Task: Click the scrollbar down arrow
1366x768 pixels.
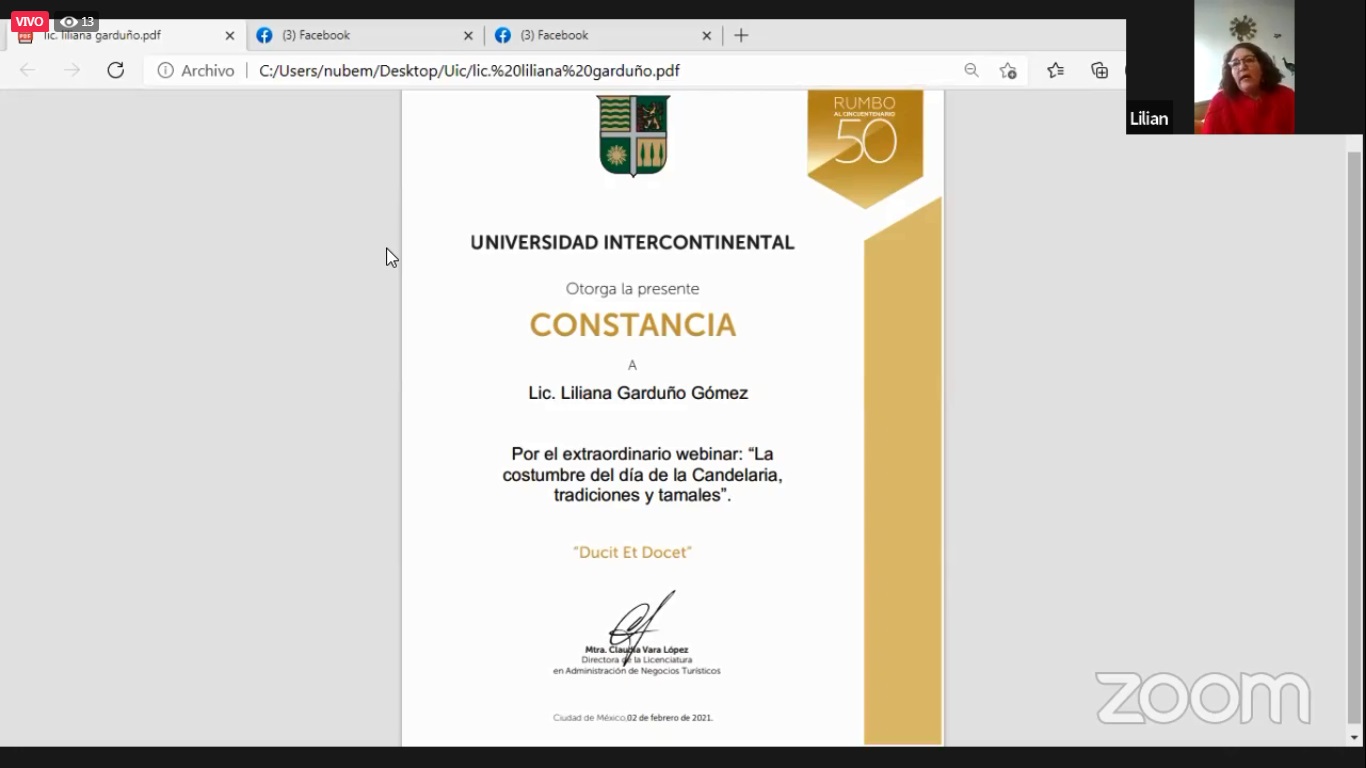Action: point(1354,738)
